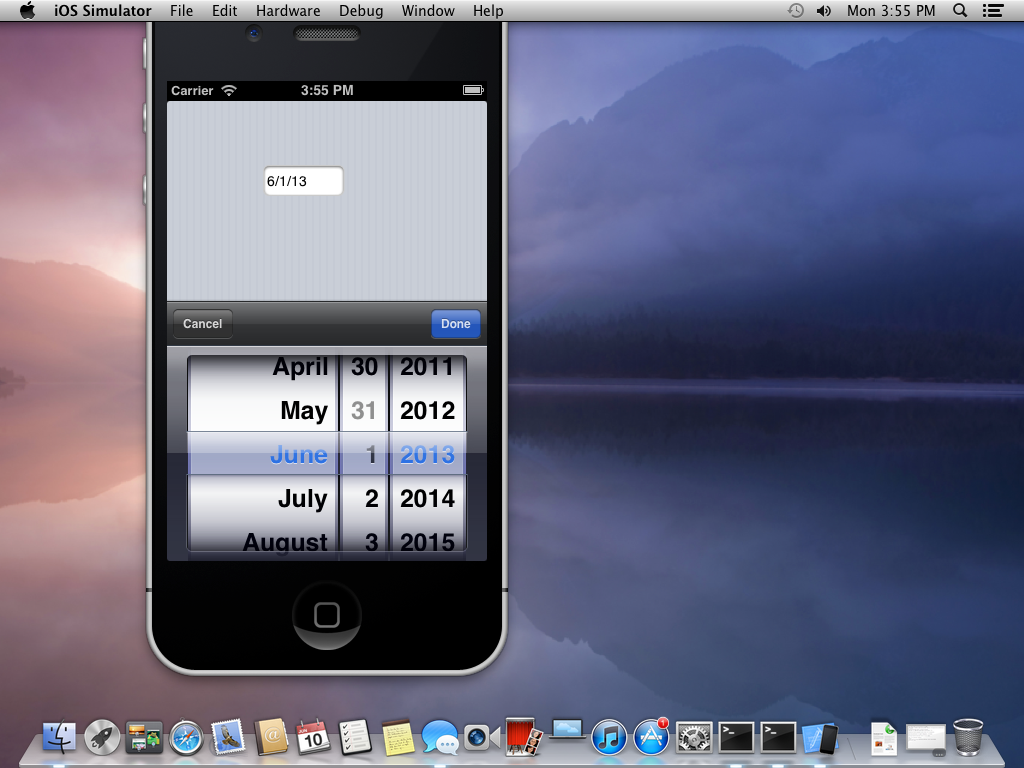
Task: Open Reminders checklist icon in dock
Action: [355, 737]
